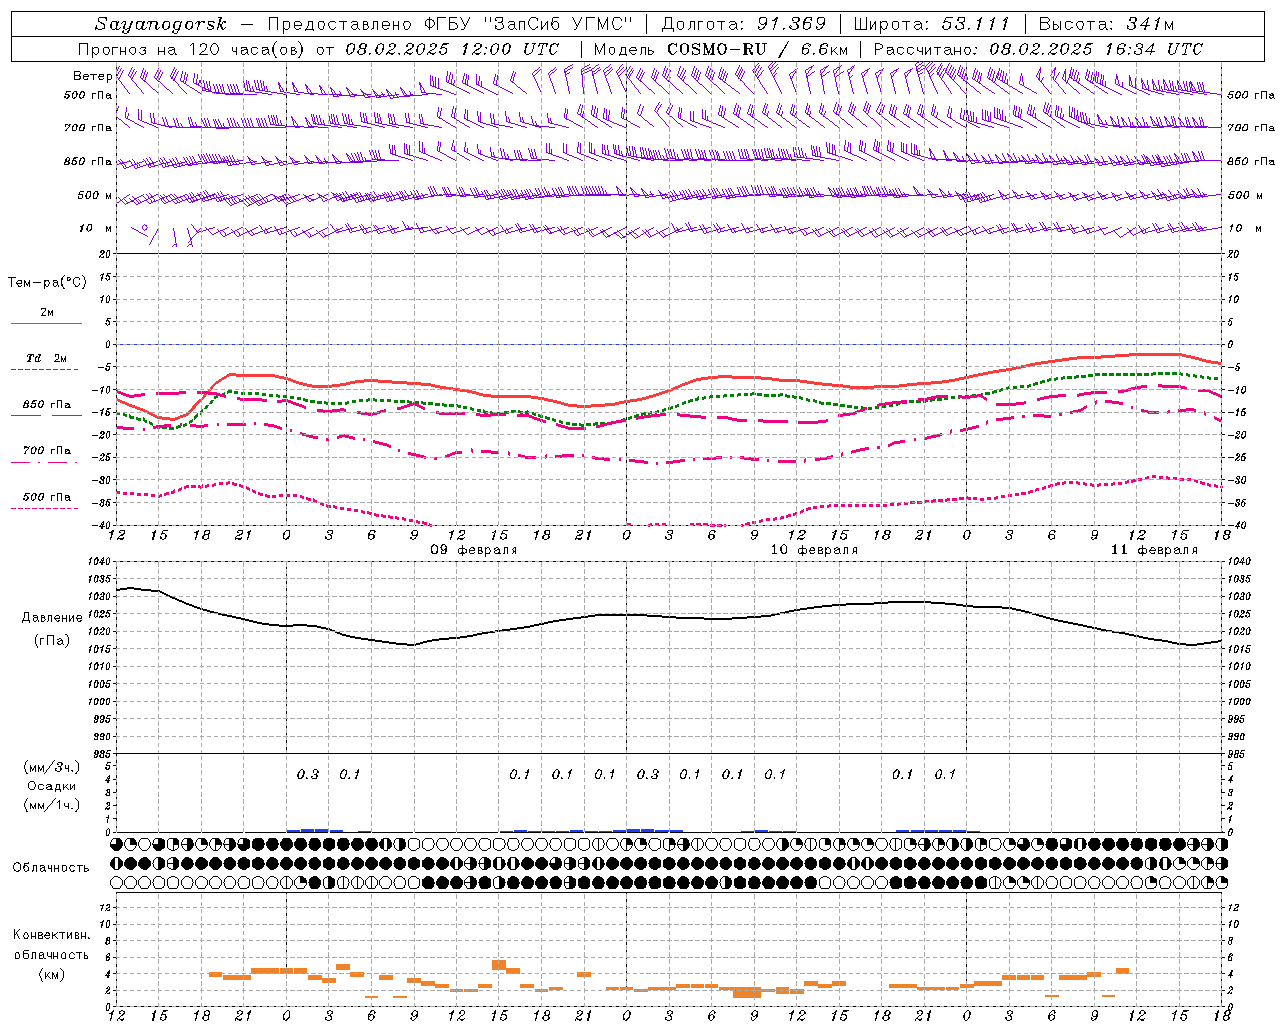Click the 20 value on left temperature axis
This screenshot has width=1280, height=1024.
106,254
